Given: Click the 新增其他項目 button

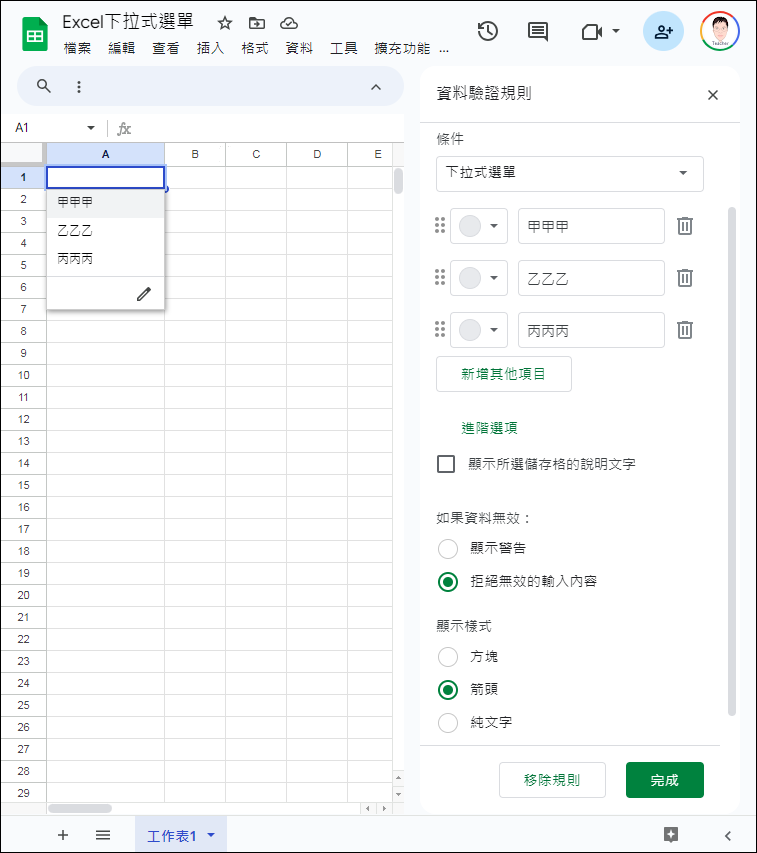Looking at the screenshot, I should 504,374.
